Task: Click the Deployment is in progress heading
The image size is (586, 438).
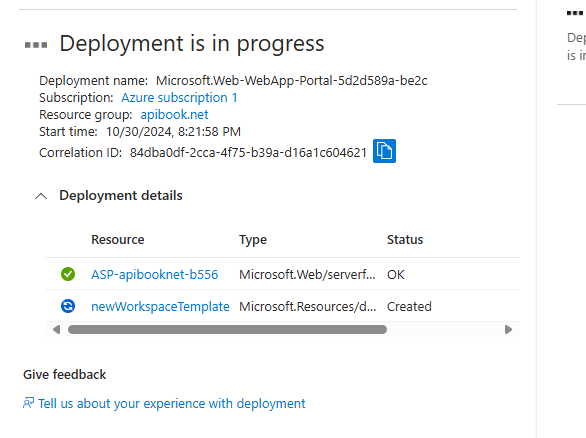Action: point(192,44)
